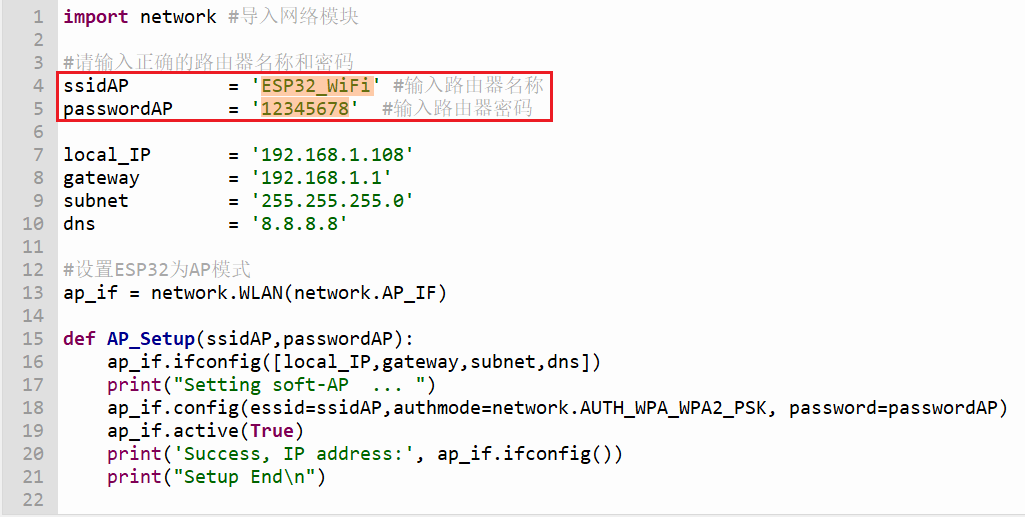This screenshot has width=1025, height=517.
Task: Click the subnet value '255.255.255.0'
Action: 333,201
